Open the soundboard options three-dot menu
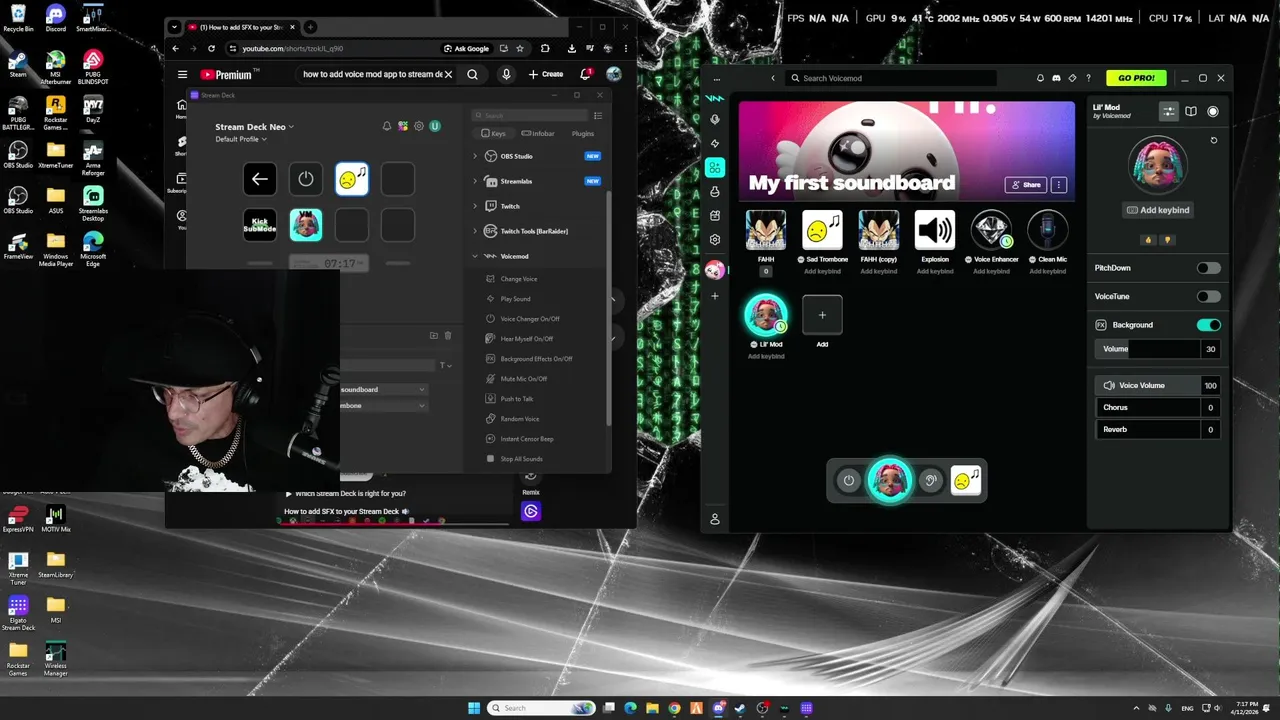The width and height of the screenshot is (1280, 720). (x=1059, y=185)
